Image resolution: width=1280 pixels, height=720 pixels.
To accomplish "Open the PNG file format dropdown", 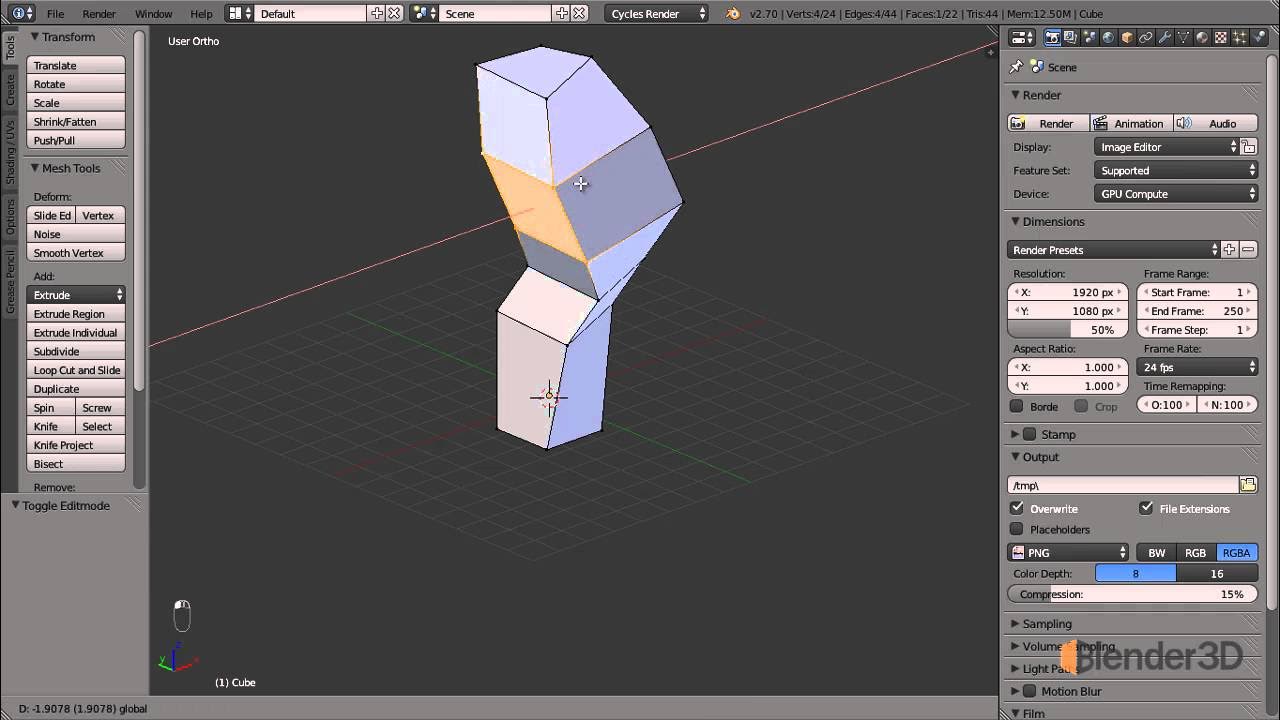I will [1068, 553].
